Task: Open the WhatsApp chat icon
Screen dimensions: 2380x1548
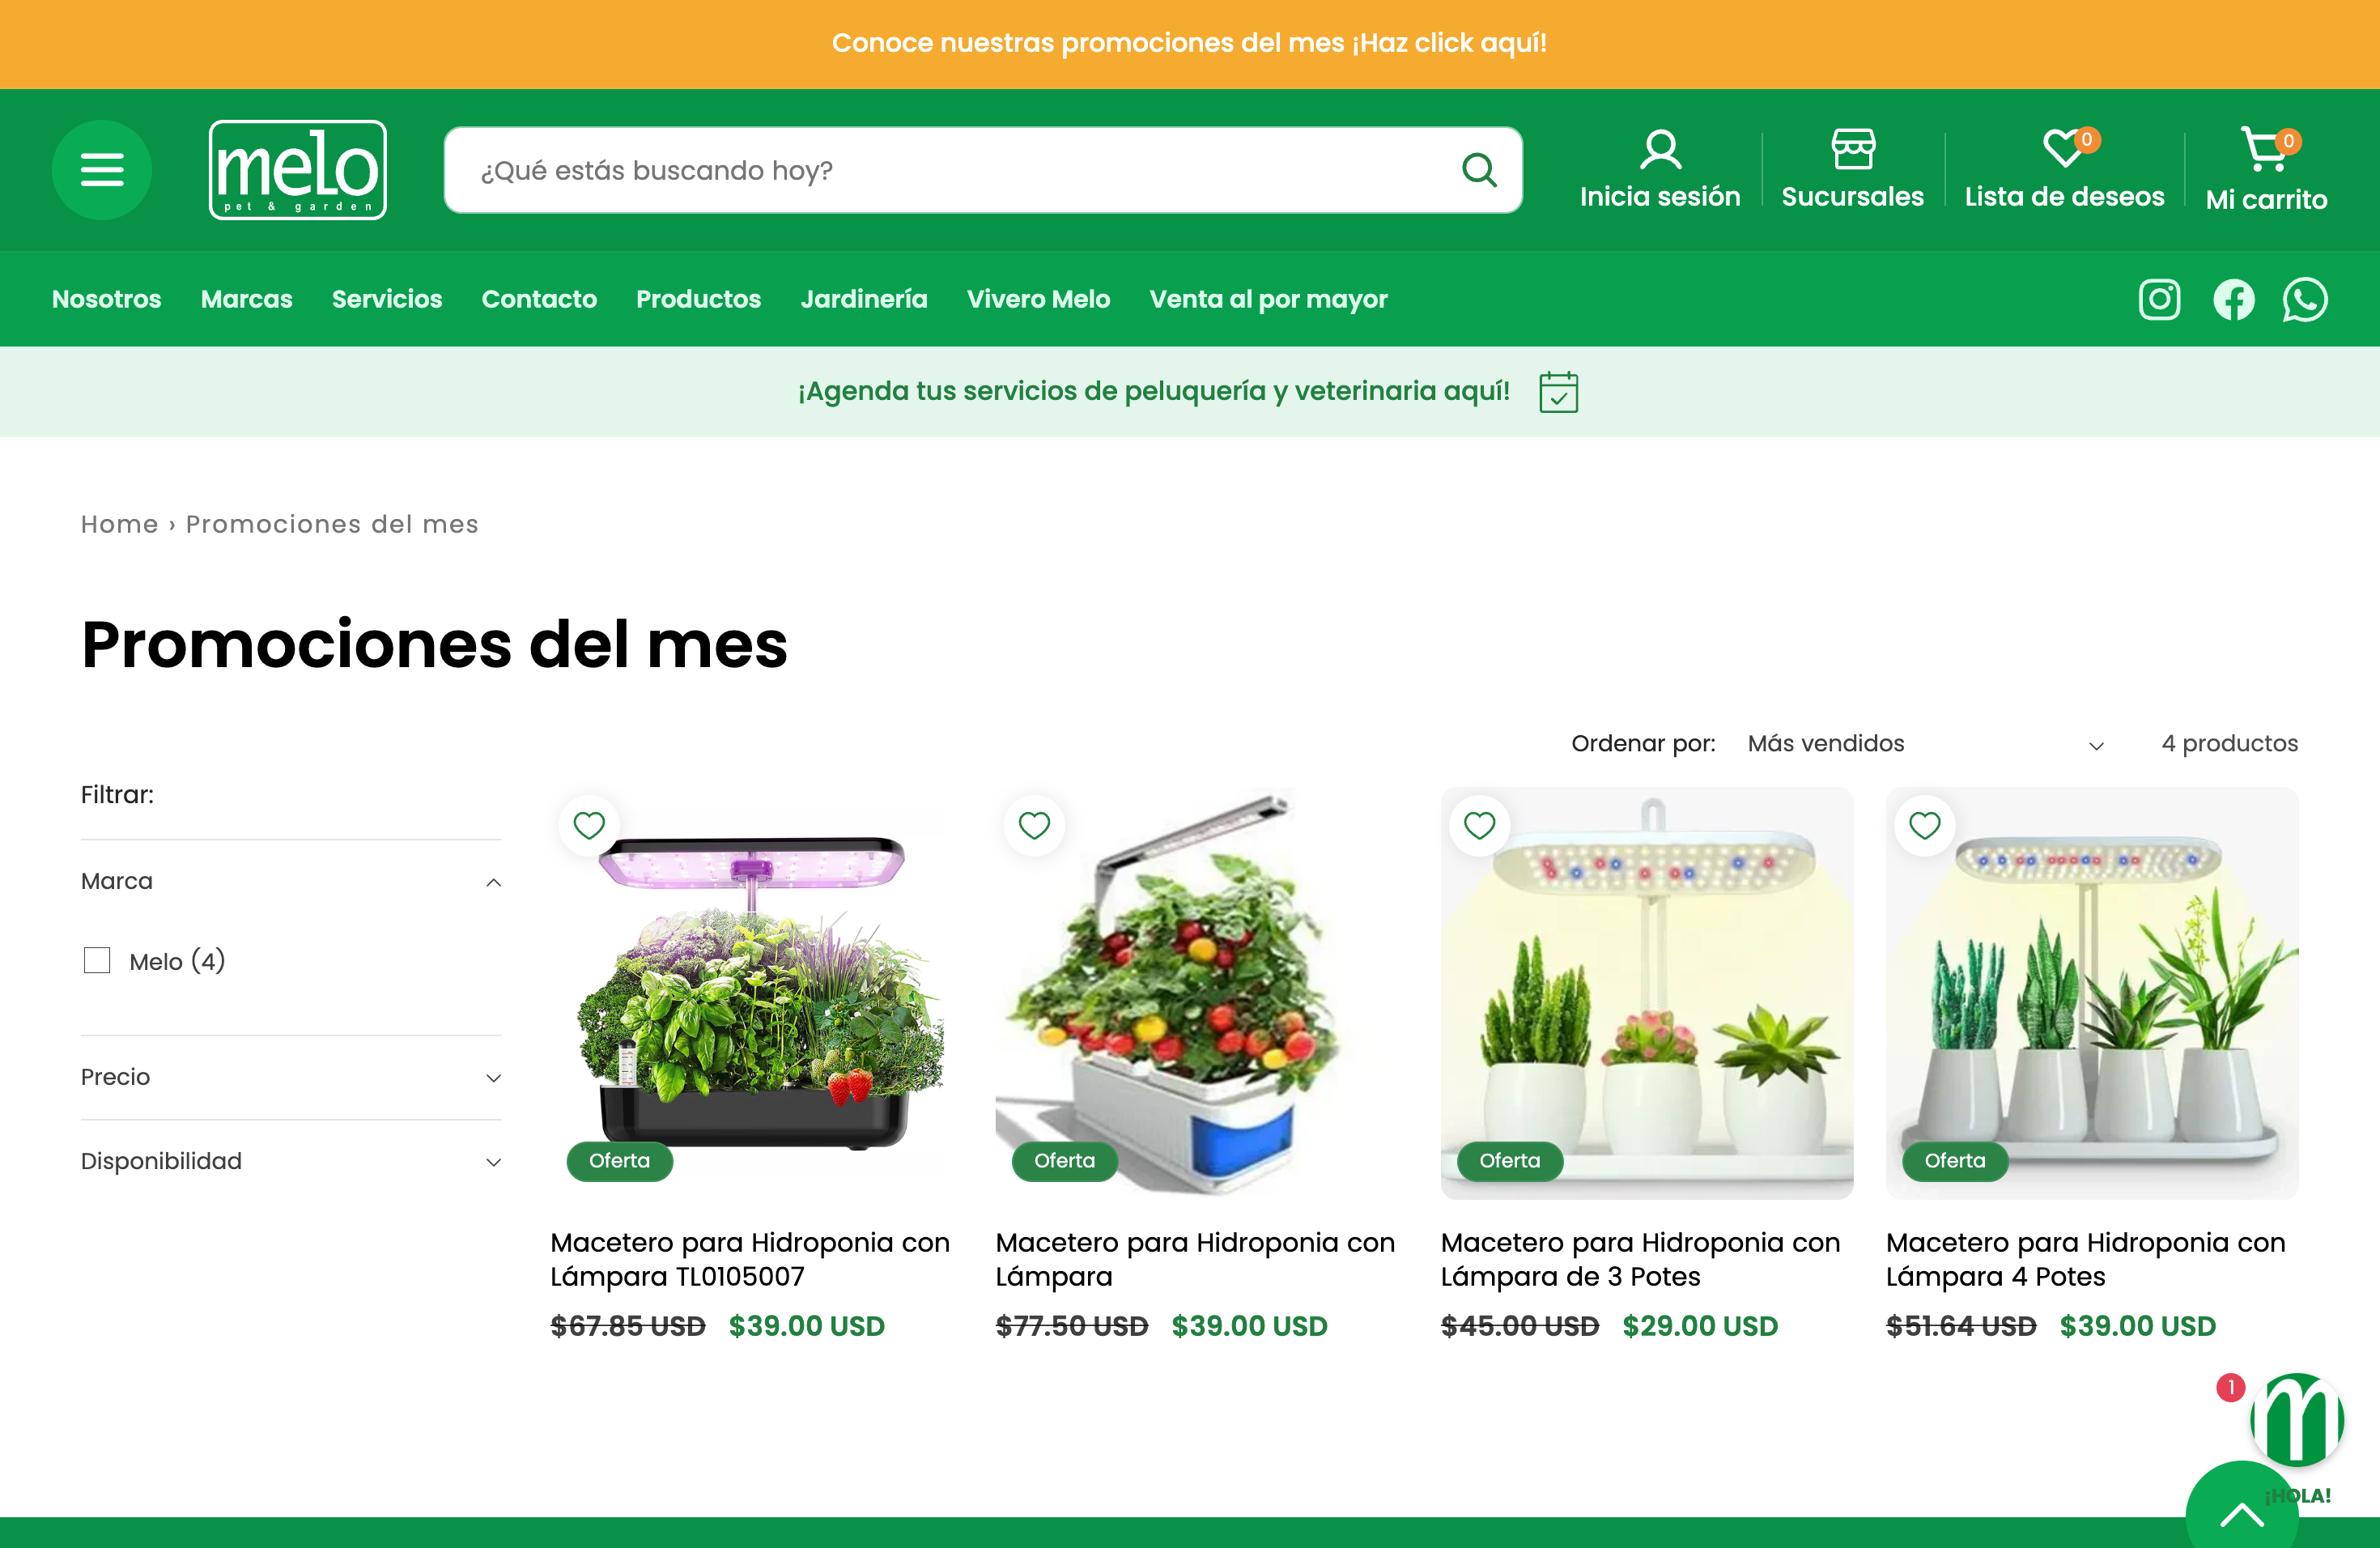Action: [x=2306, y=299]
